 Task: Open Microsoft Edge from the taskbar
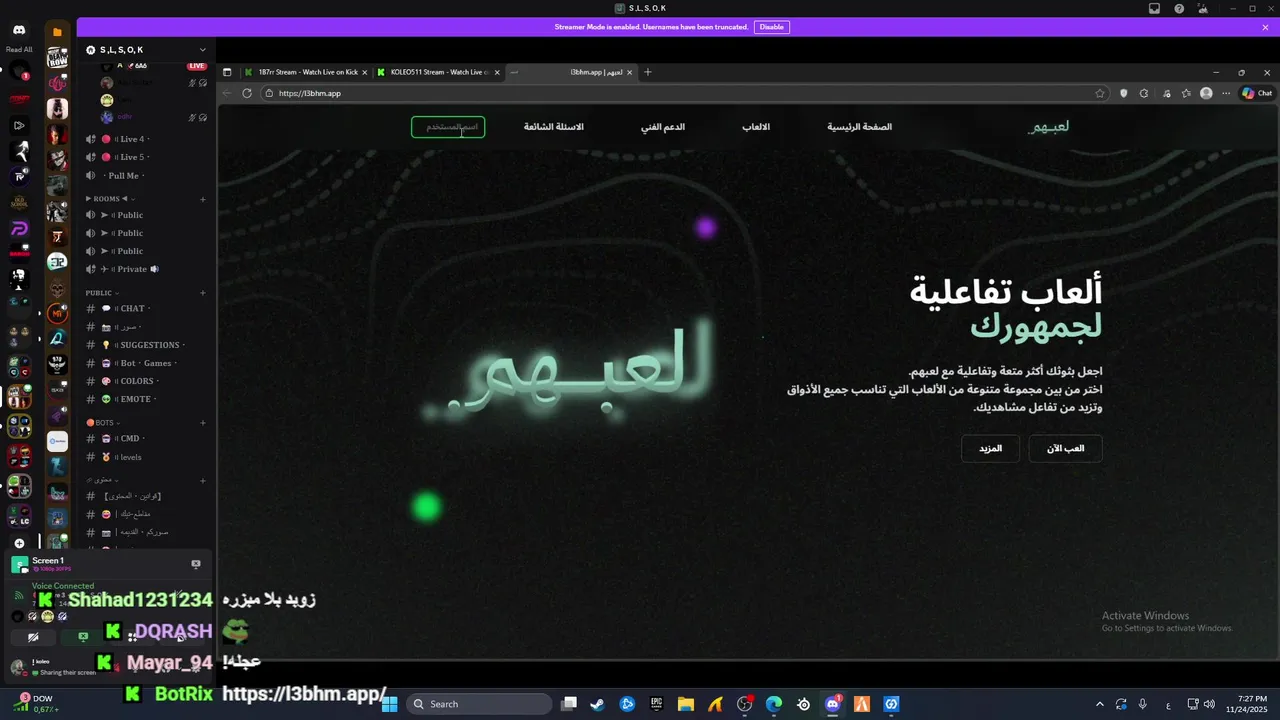(774, 704)
